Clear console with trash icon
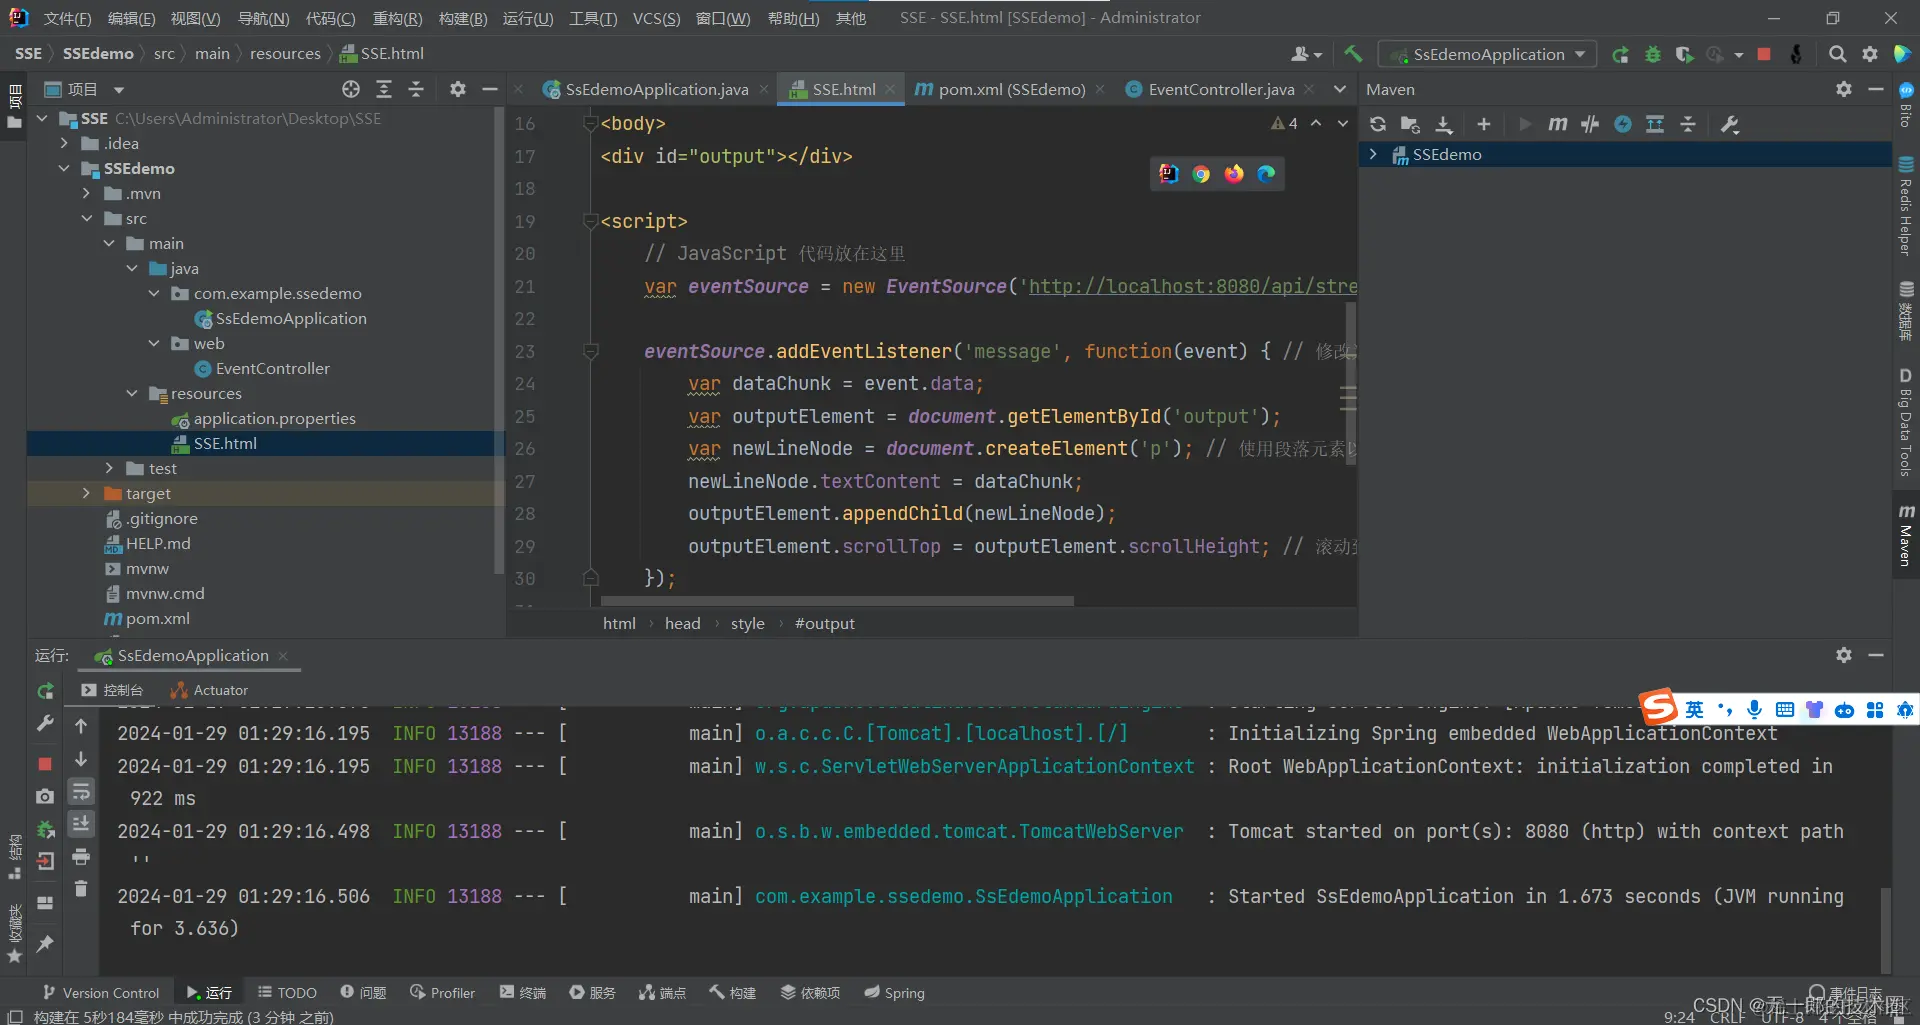The width and height of the screenshot is (1920, 1025). pyautogui.click(x=81, y=889)
